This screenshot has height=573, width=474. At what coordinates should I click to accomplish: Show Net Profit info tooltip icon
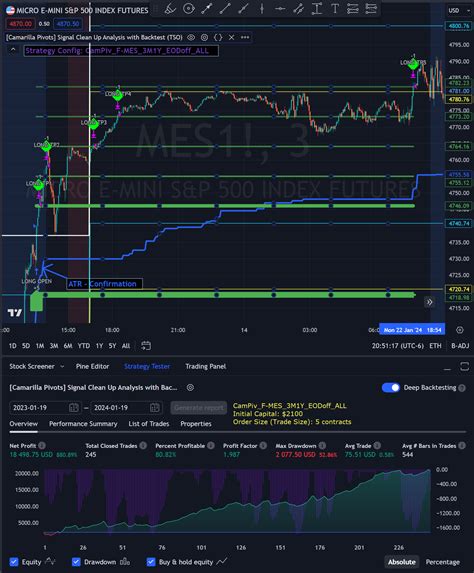(42, 445)
